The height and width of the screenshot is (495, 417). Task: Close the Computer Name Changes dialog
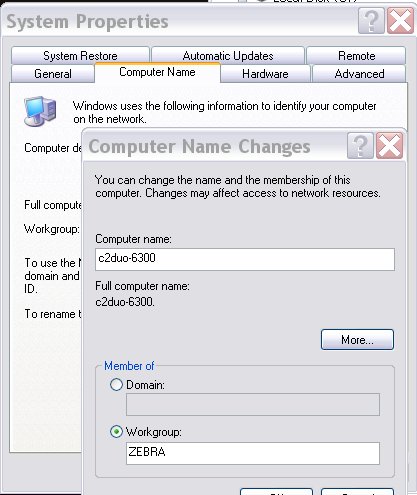[x=389, y=146]
